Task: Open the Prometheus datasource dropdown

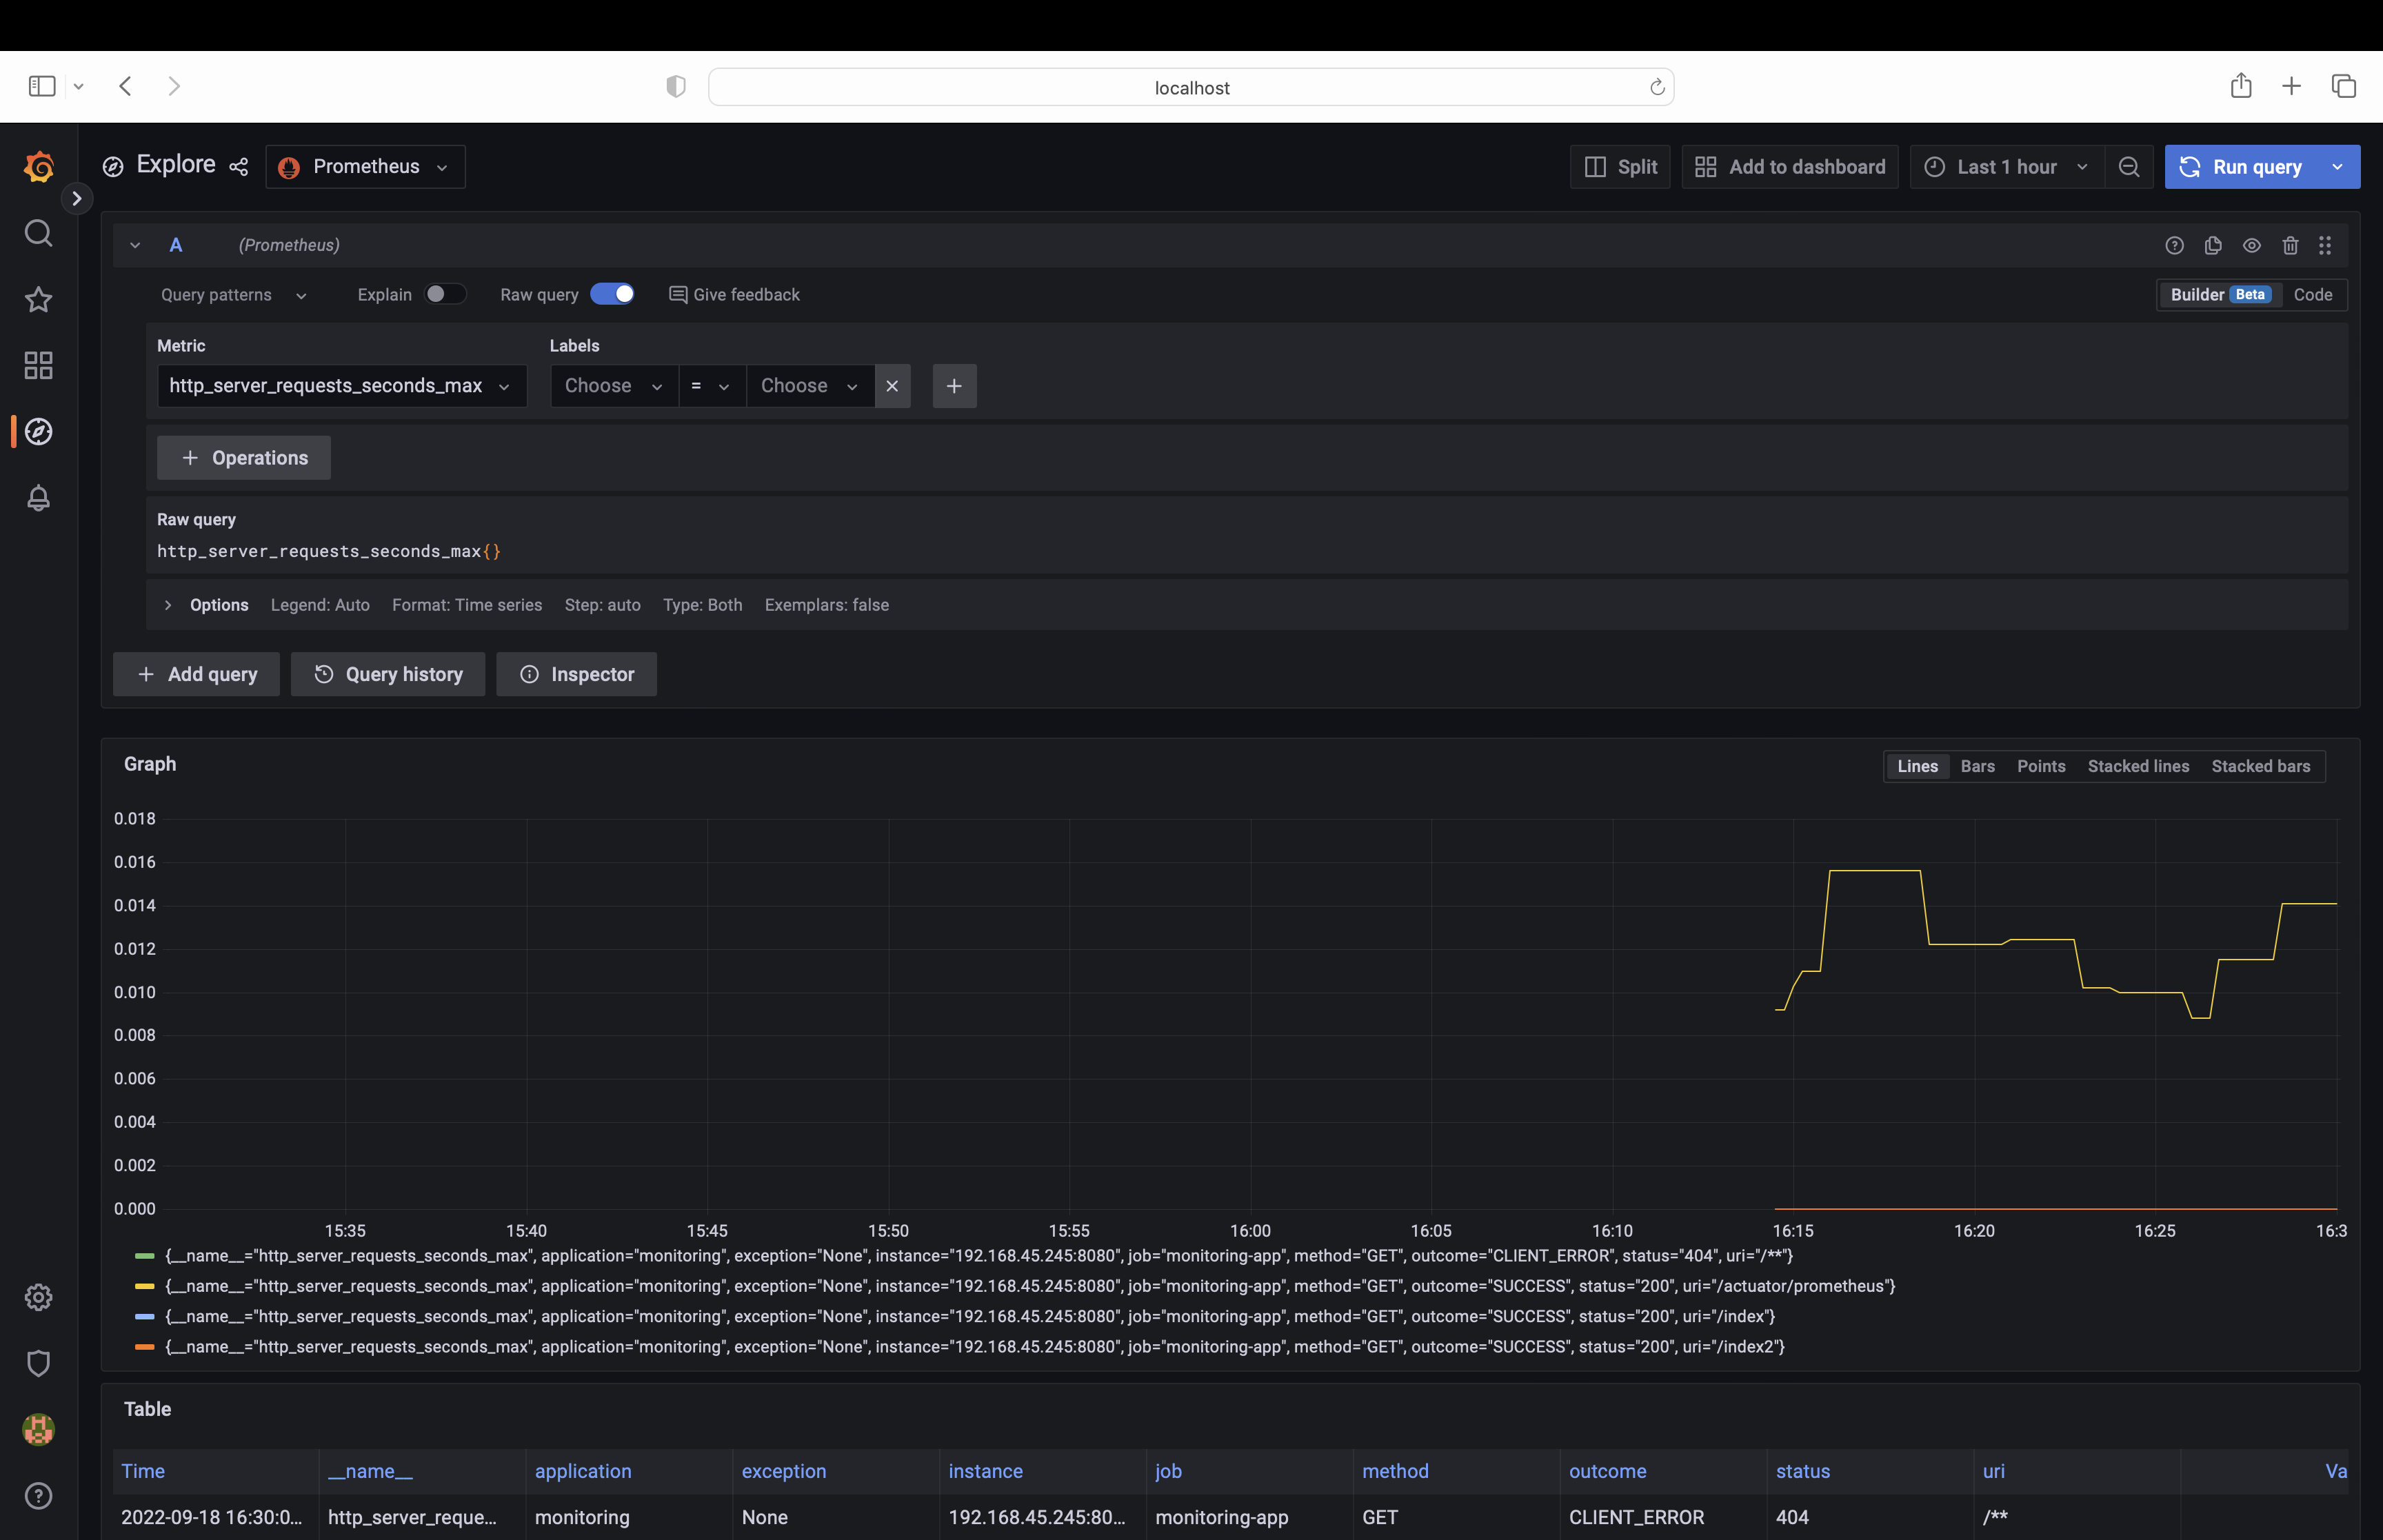Action: pos(365,167)
